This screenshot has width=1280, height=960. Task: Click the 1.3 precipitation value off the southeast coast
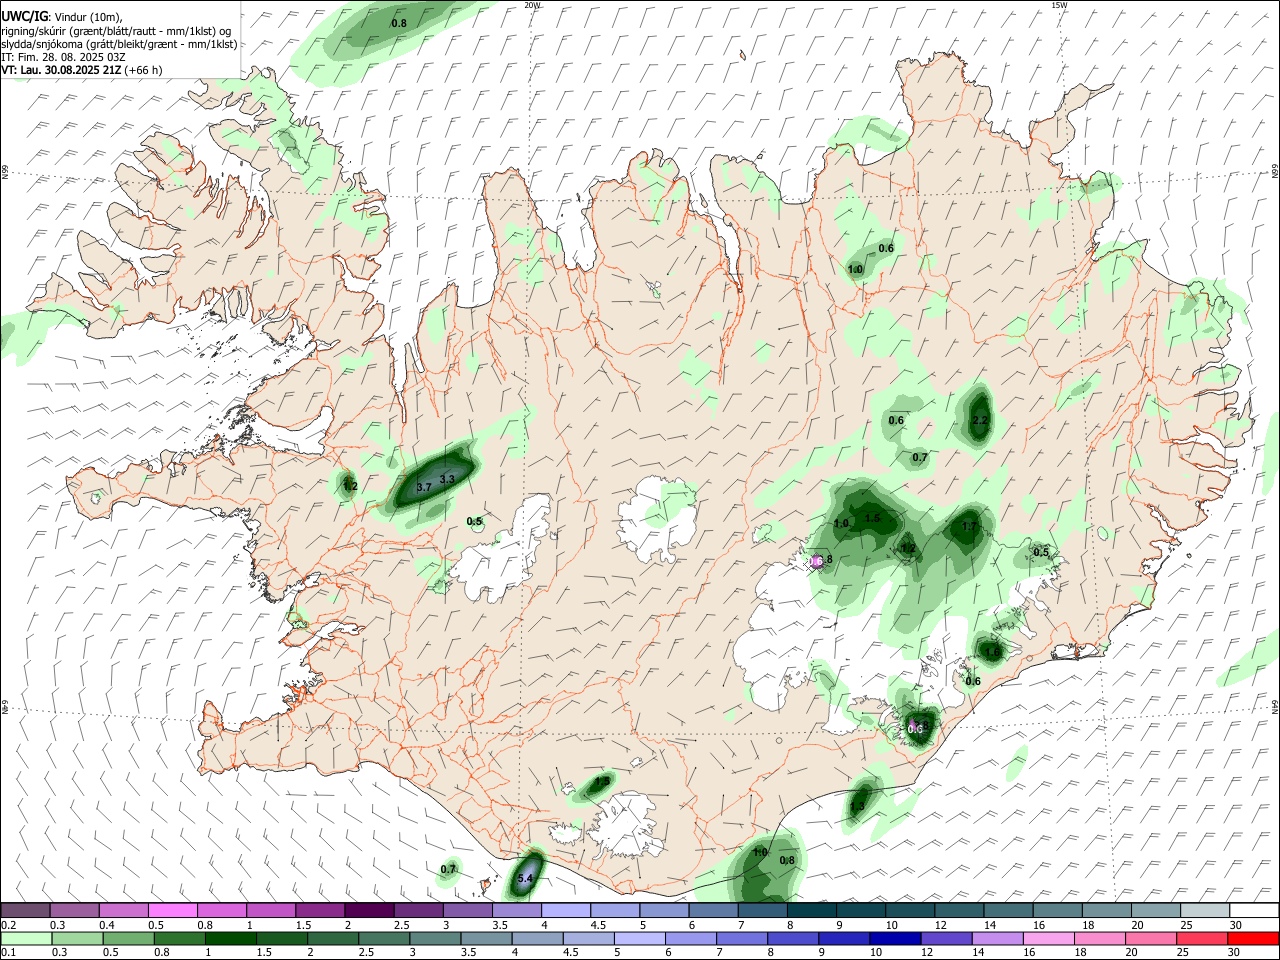point(857,805)
